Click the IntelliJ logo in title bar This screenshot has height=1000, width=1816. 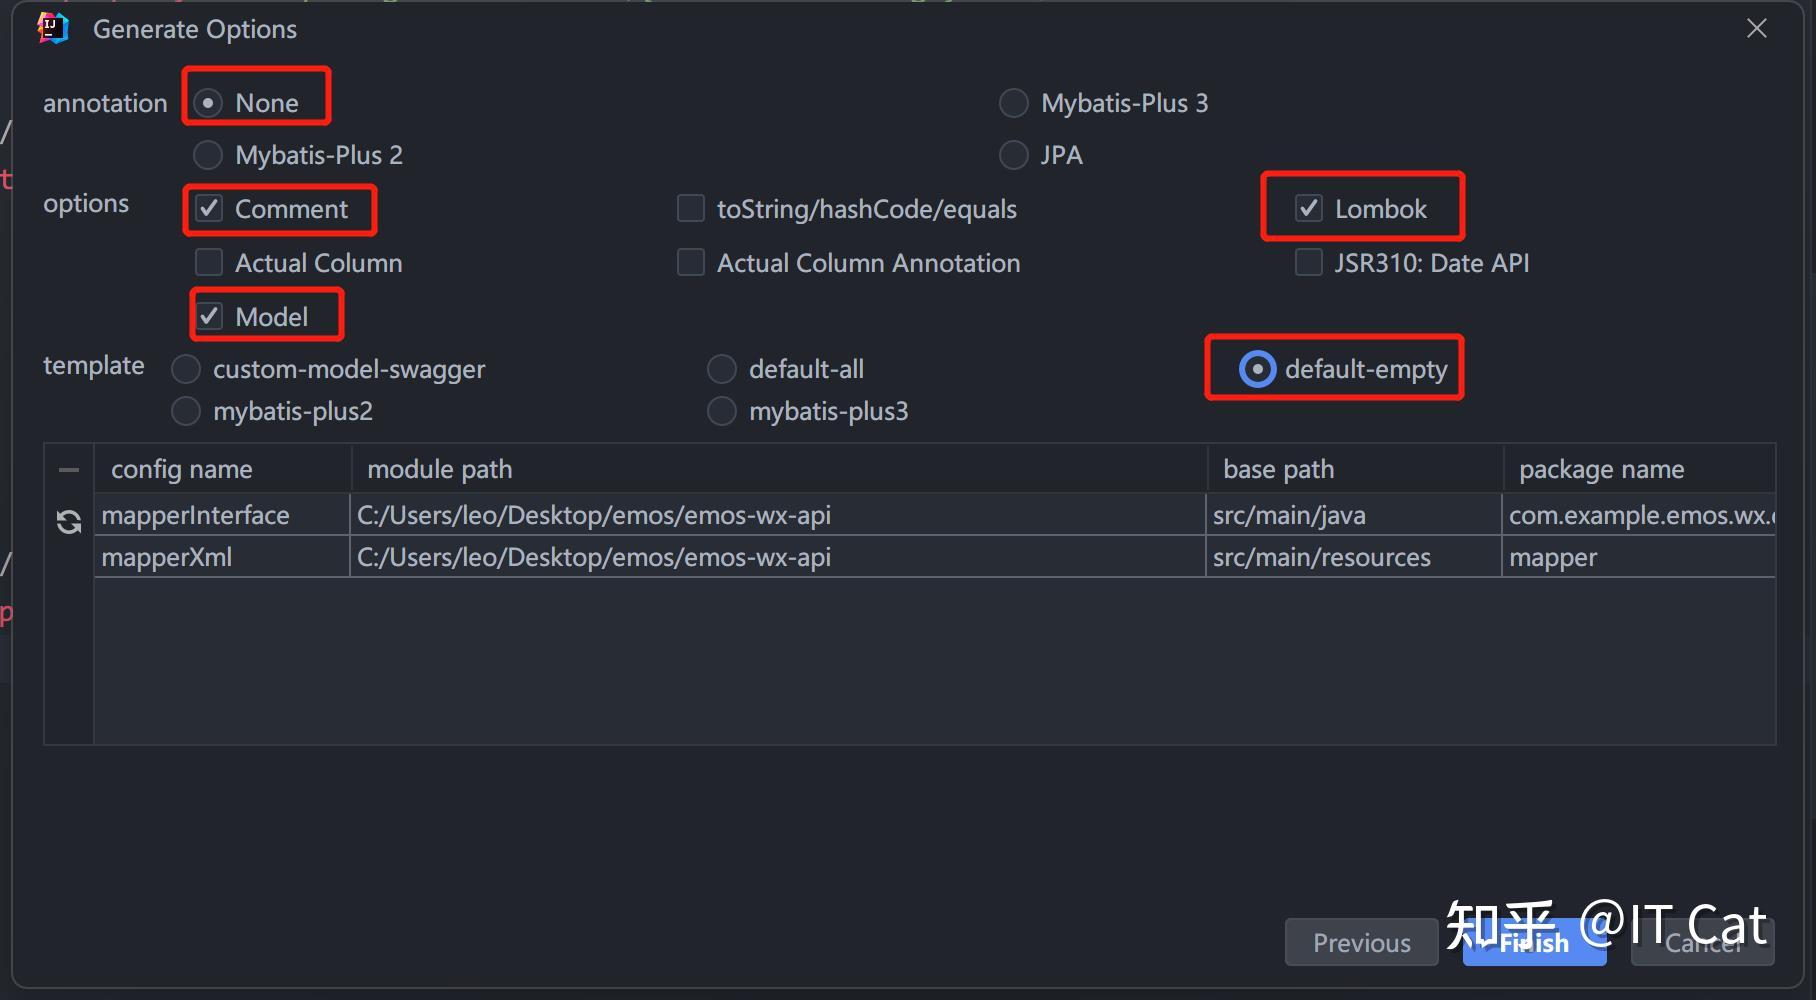[x=53, y=28]
